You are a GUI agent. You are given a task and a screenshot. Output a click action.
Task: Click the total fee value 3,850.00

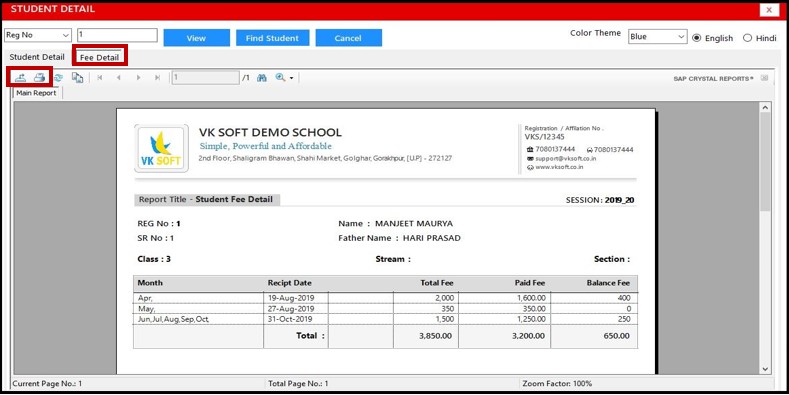pyautogui.click(x=435, y=336)
